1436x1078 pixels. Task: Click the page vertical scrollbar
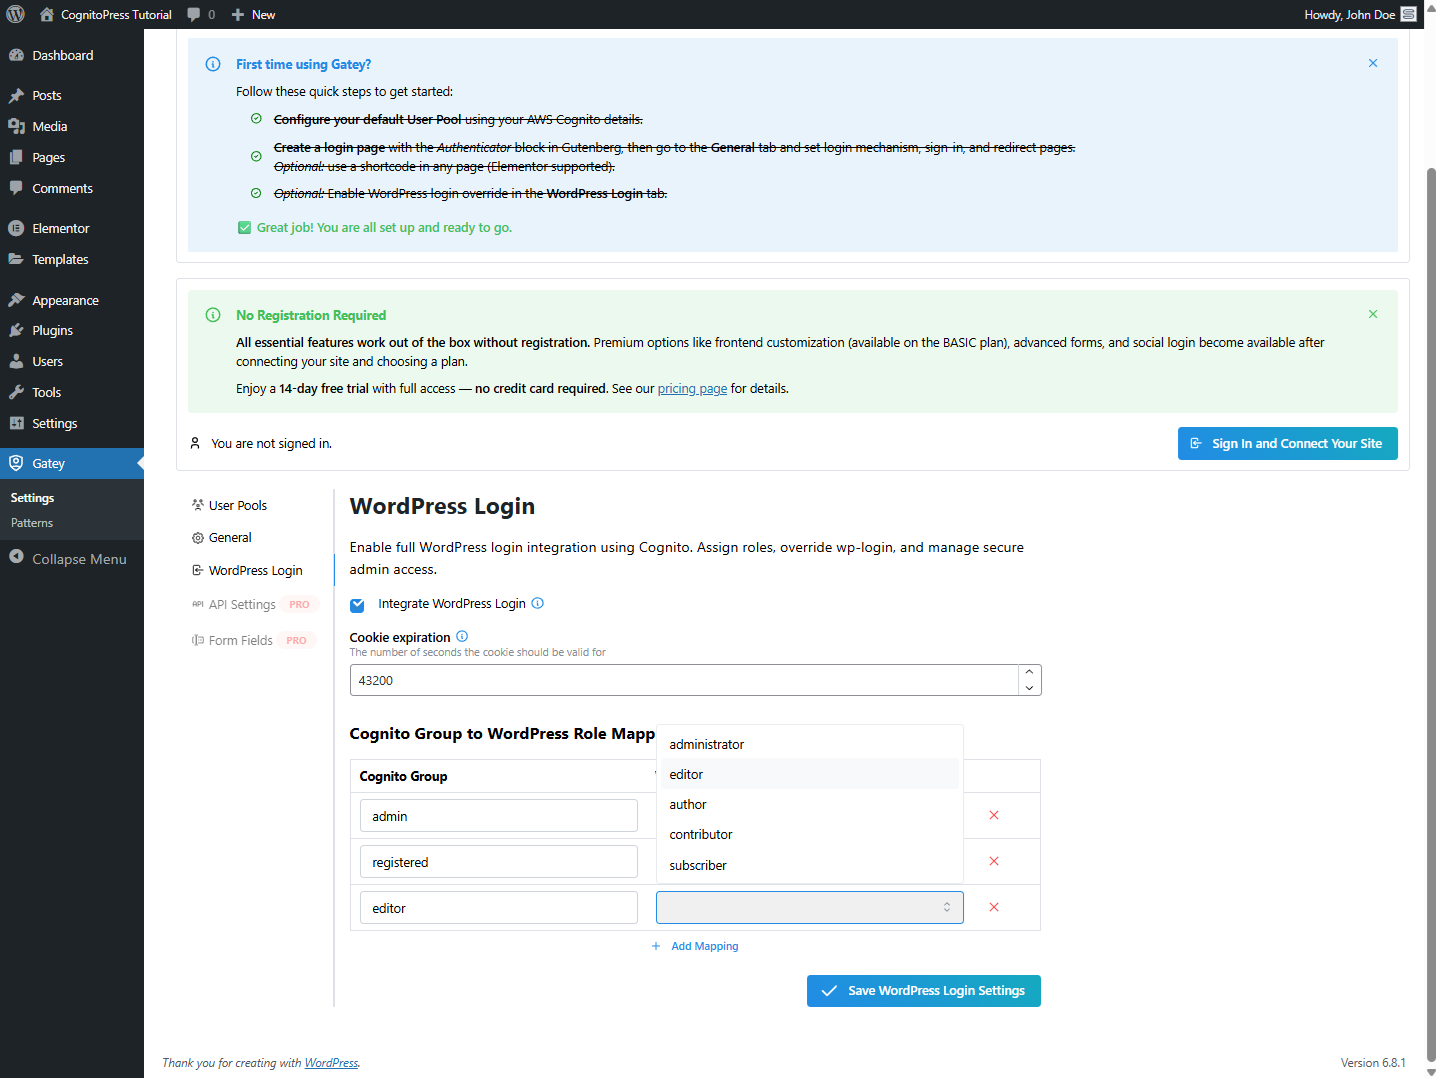click(x=1431, y=615)
